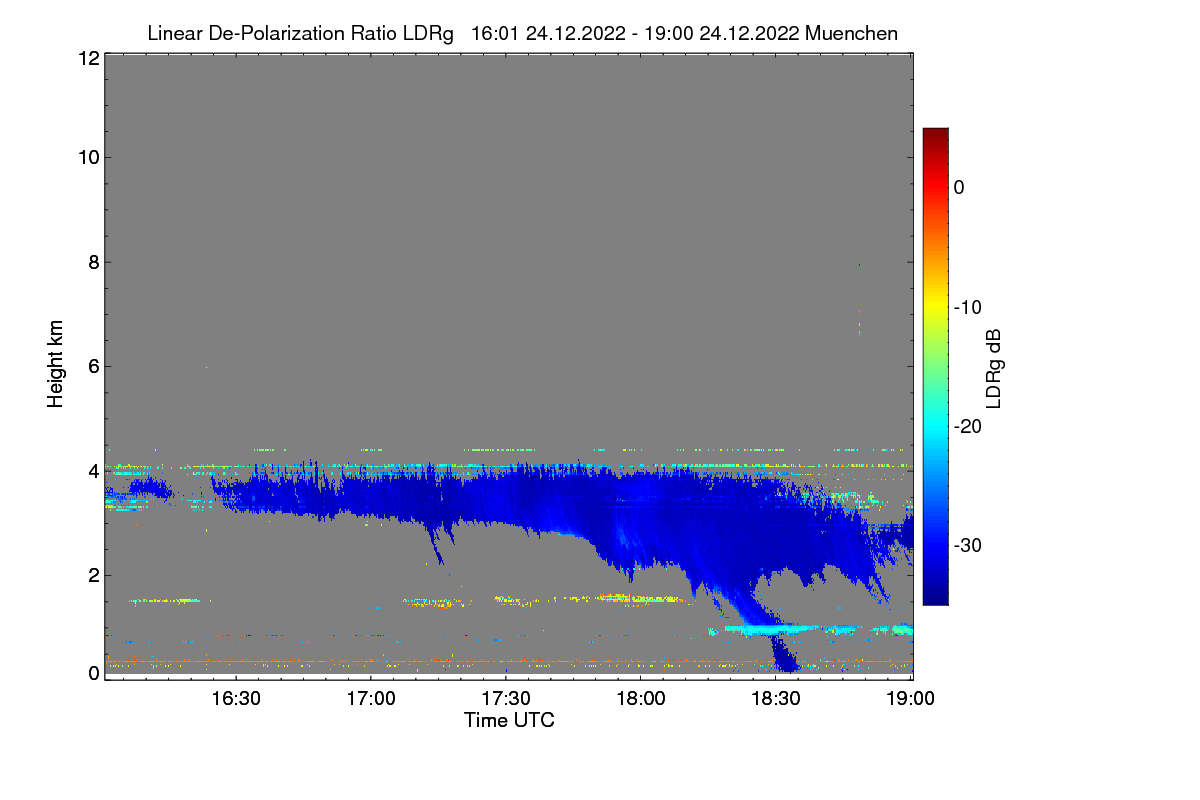Select the 18:00 time tick label

pos(641,697)
